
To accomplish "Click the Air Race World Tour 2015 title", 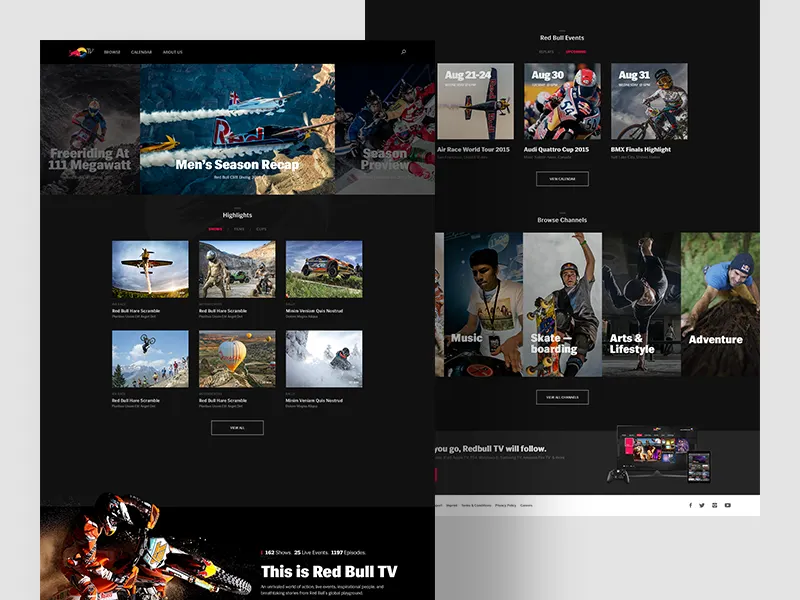I will pos(473,149).
